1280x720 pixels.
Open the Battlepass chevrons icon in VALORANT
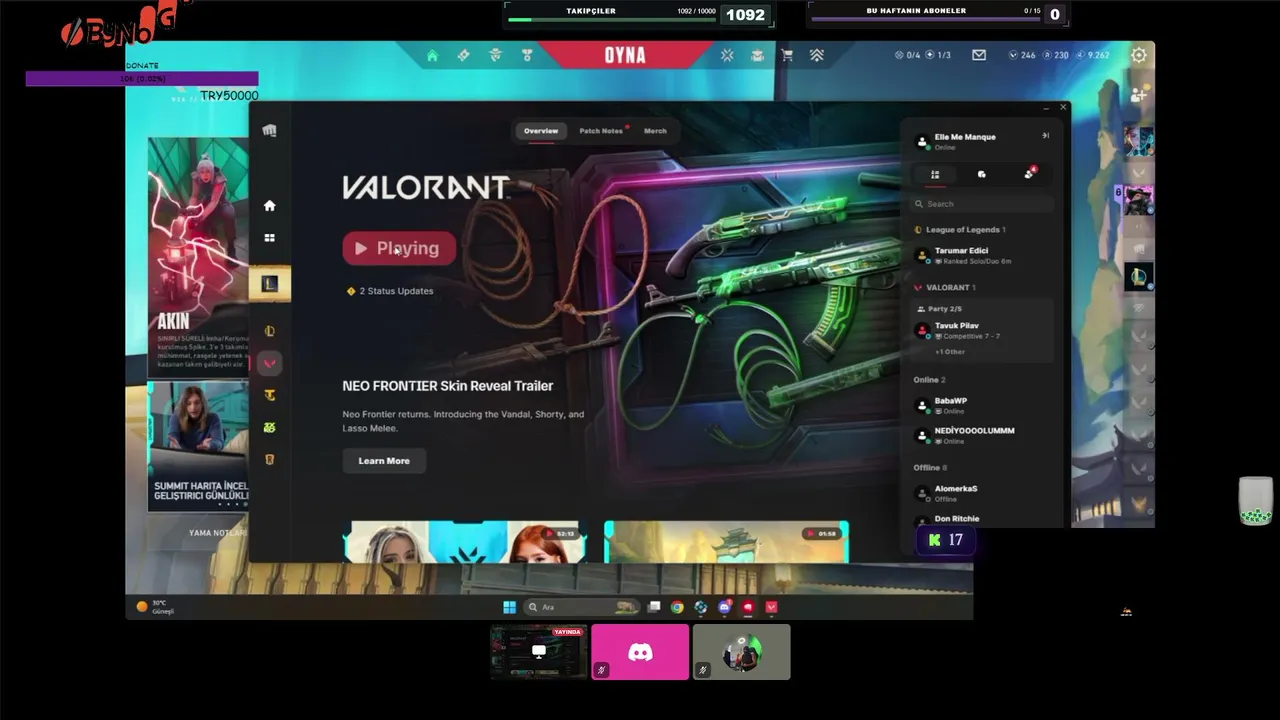(817, 56)
